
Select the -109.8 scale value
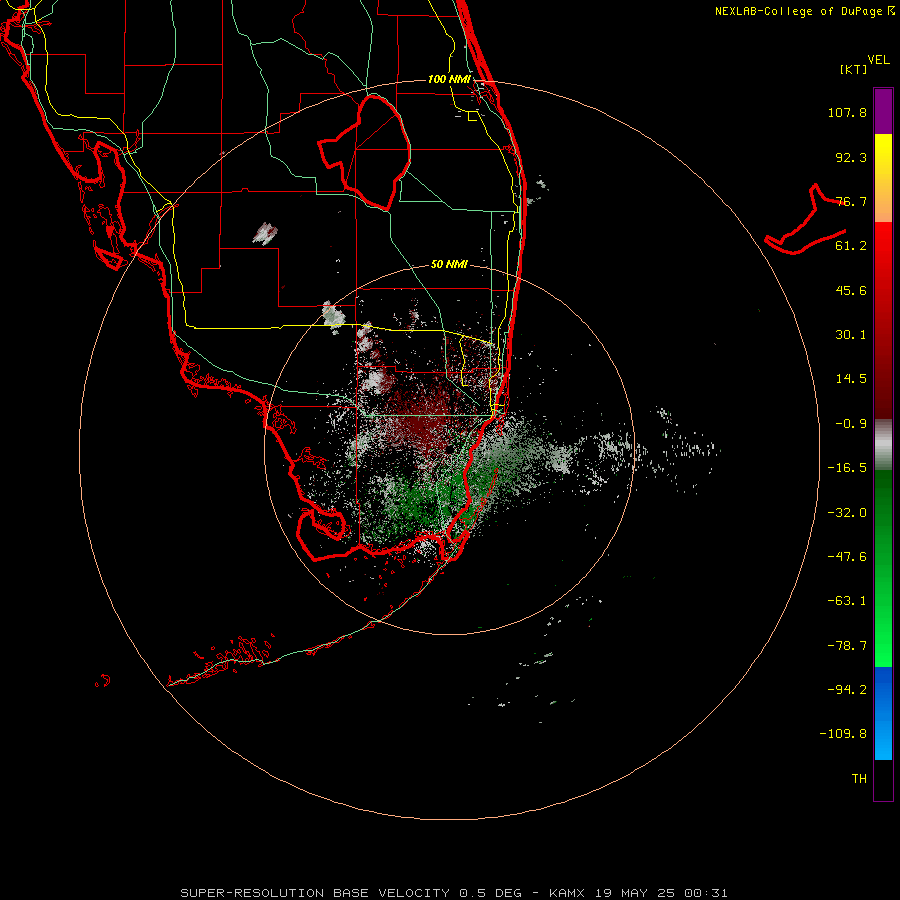tap(843, 734)
